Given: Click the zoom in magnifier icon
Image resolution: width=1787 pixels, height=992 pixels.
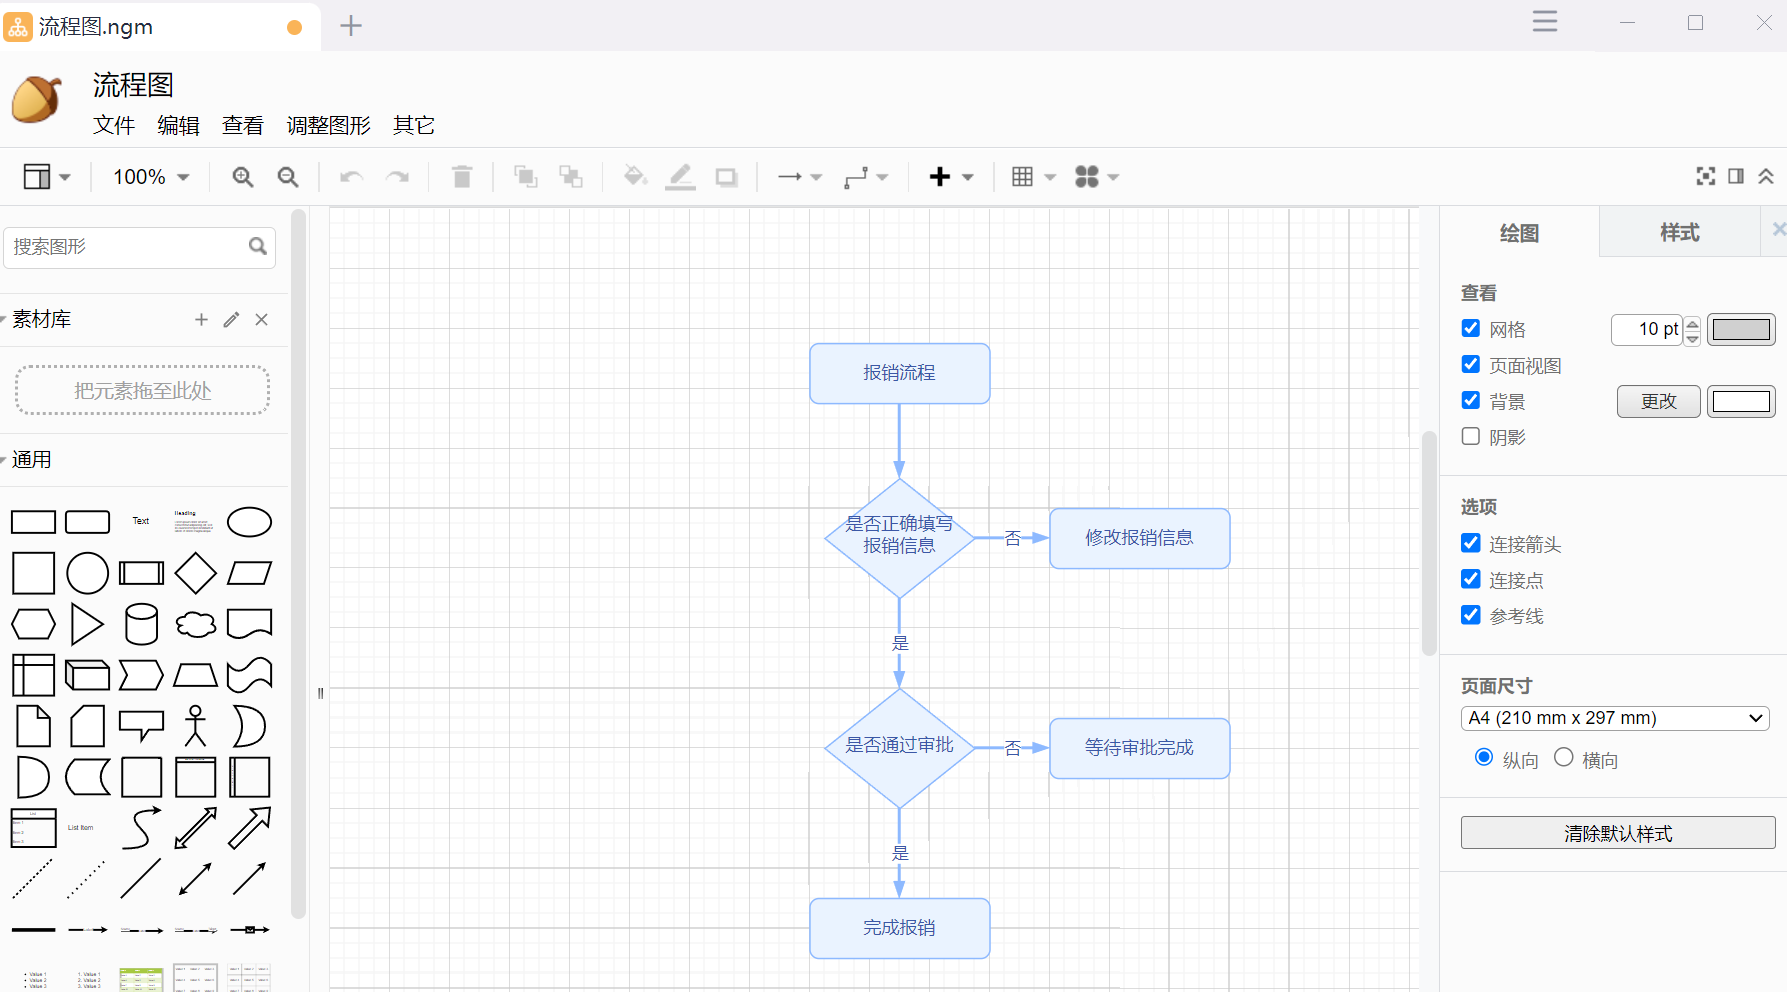Looking at the screenshot, I should pyautogui.click(x=242, y=177).
